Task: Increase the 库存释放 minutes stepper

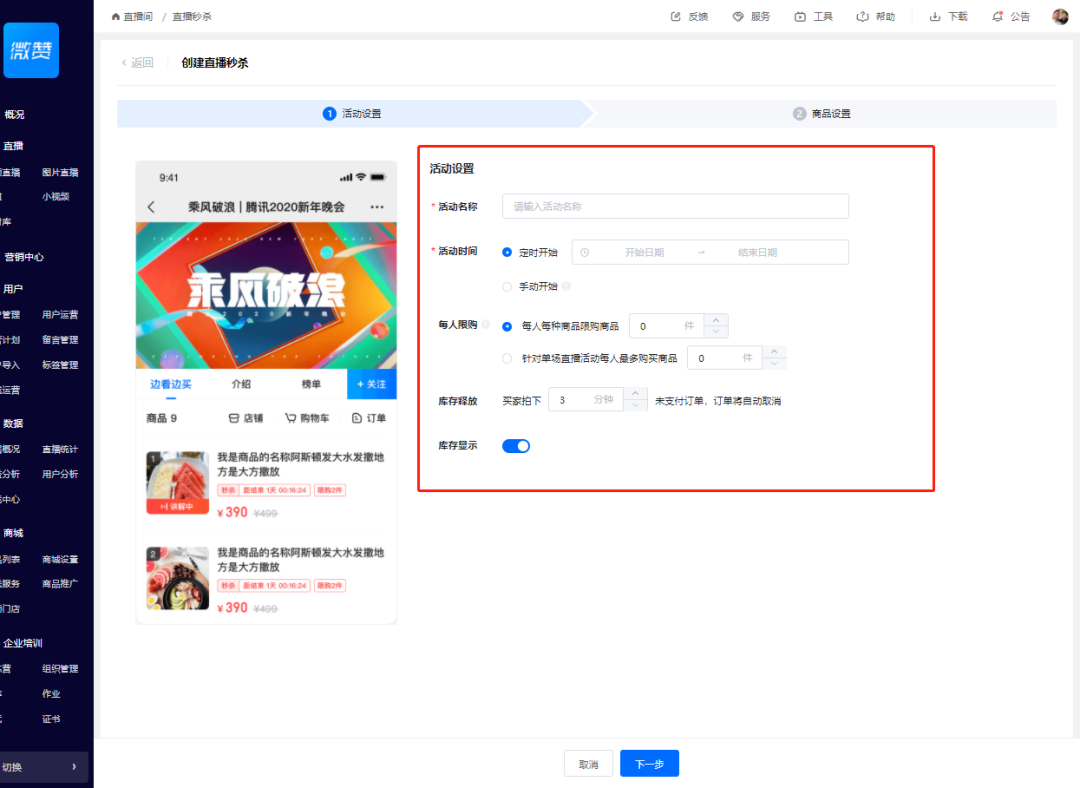Action: (x=635, y=393)
